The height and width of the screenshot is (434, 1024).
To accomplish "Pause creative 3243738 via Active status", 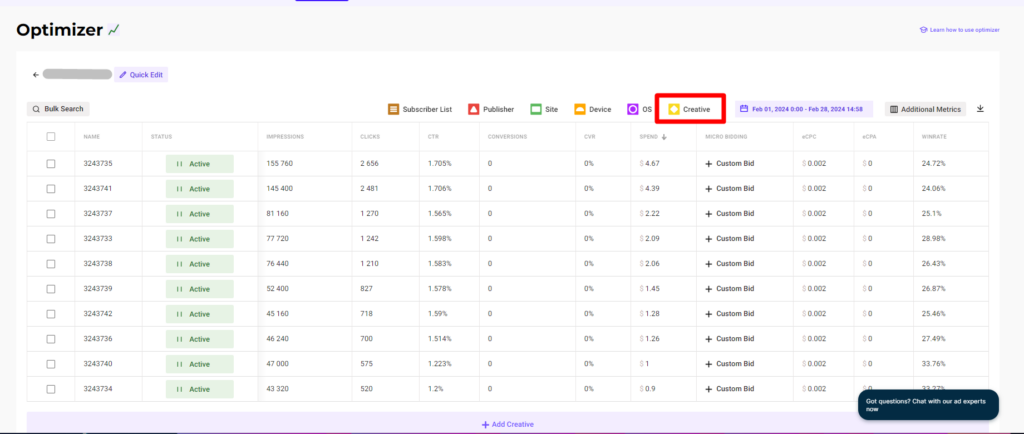I will click(x=199, y=264).
